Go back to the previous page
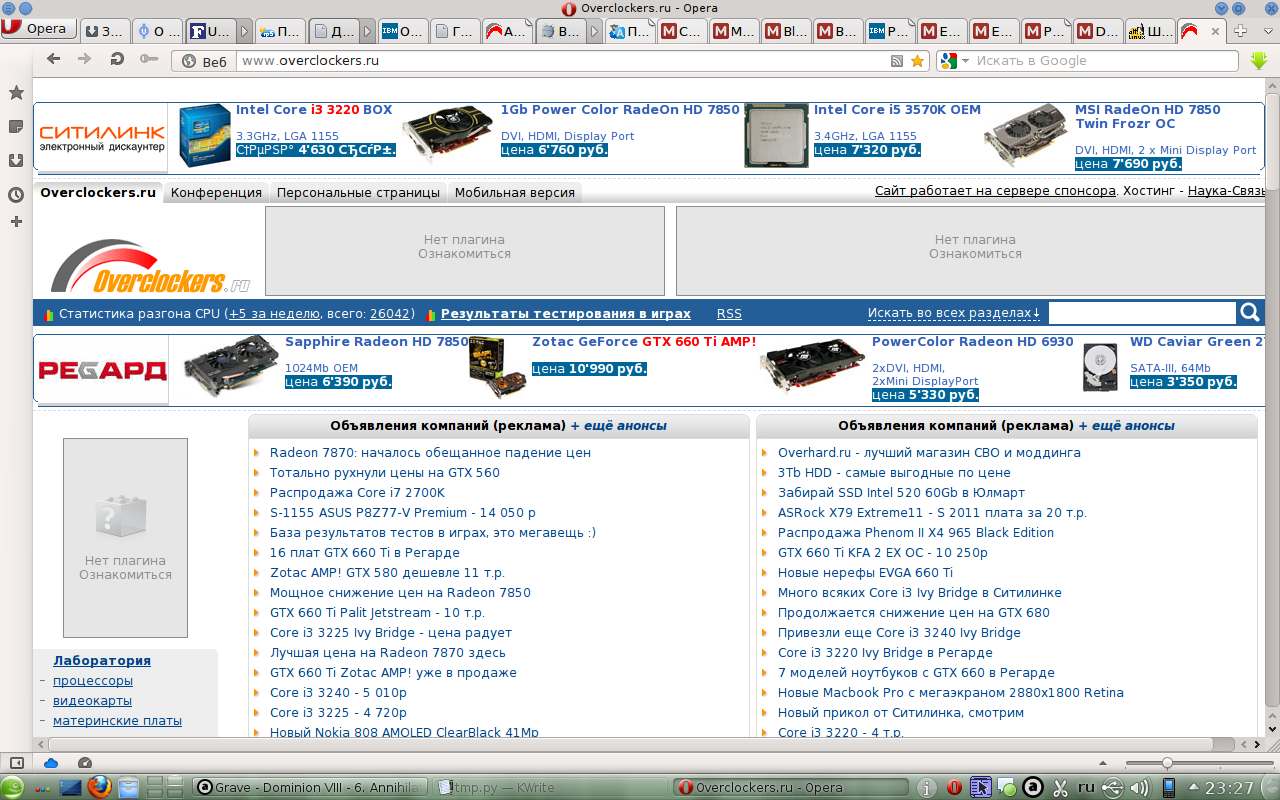Image resolution: width=1280 pixels, height=800 pixels. coord(53,60)
